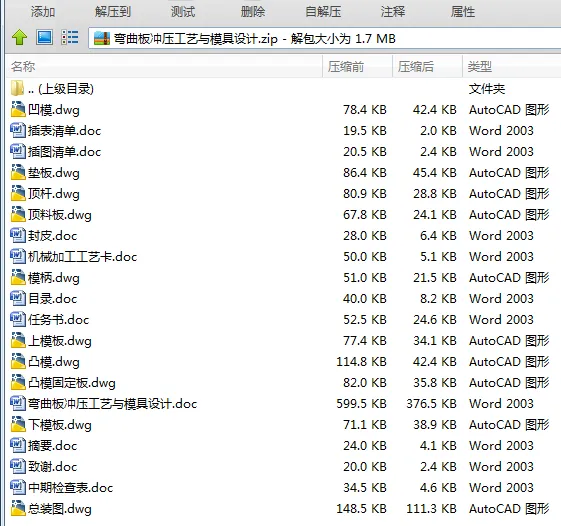
Task: Select the file name 插表清单.doc
Action: pyautogui.click(x=64, y=131)
